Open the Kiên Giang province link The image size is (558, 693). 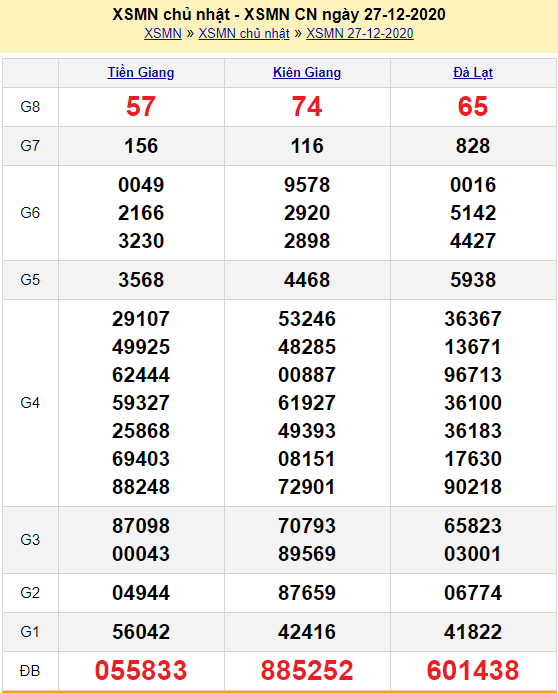click(307, 72)
